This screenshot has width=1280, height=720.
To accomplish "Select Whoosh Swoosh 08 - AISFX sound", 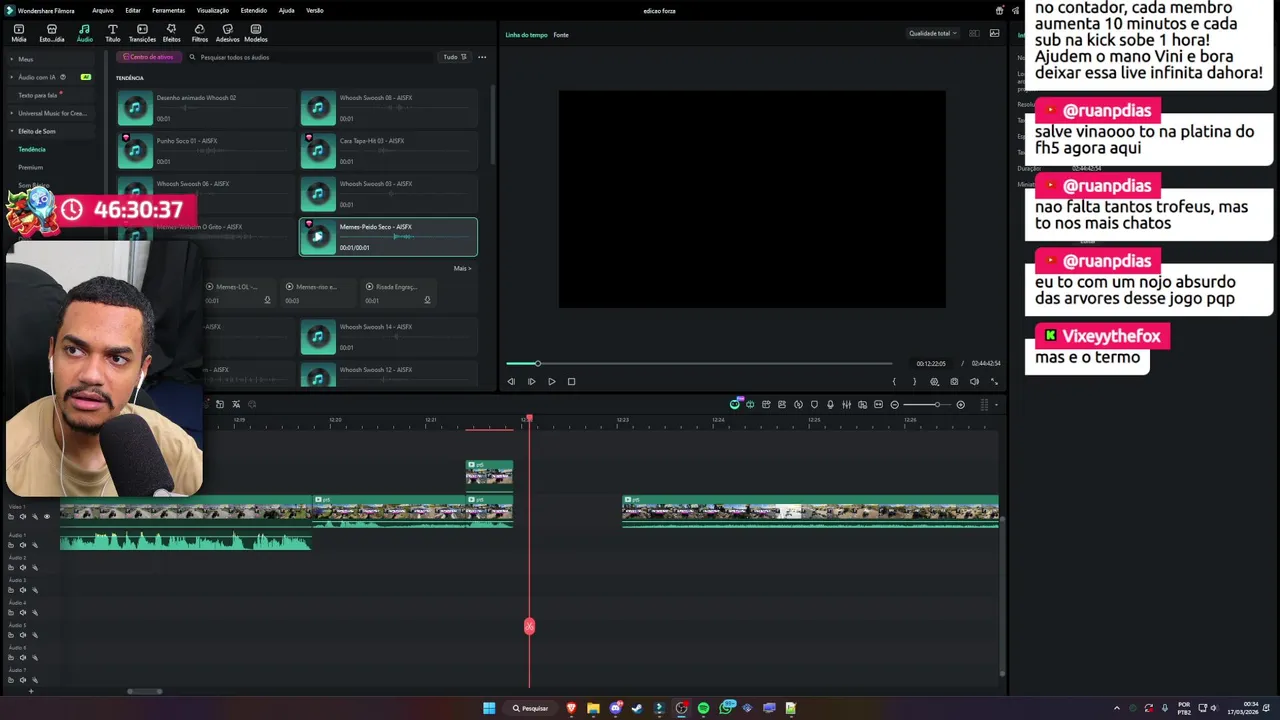I will tap(388, 107).
